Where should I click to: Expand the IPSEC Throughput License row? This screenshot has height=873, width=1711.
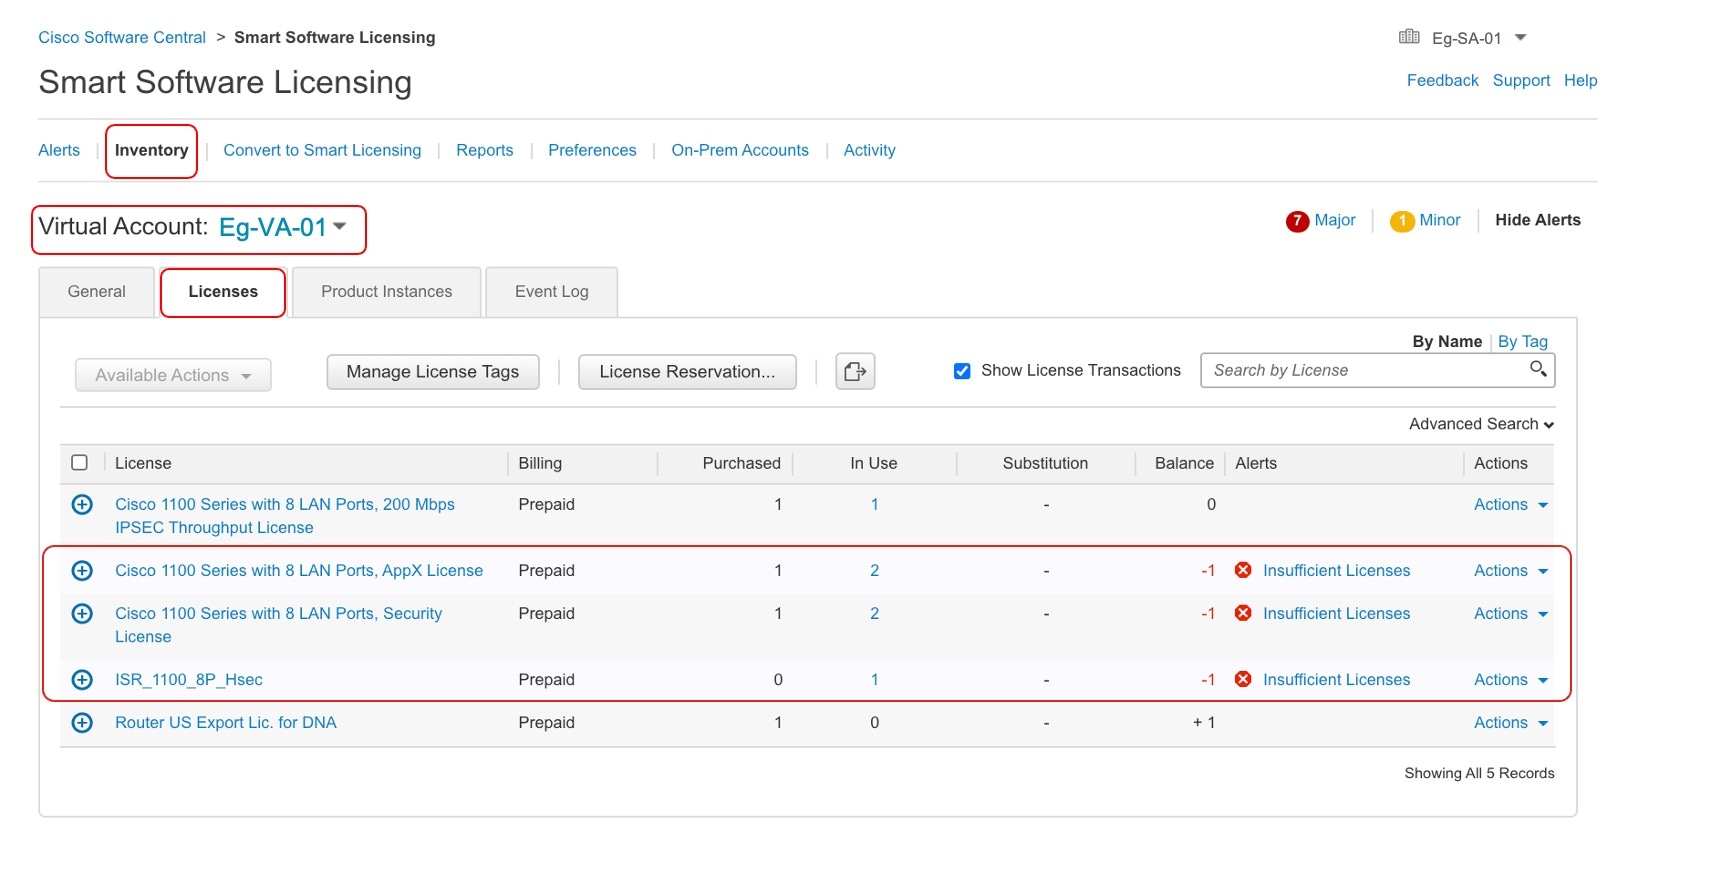[82, 505]
